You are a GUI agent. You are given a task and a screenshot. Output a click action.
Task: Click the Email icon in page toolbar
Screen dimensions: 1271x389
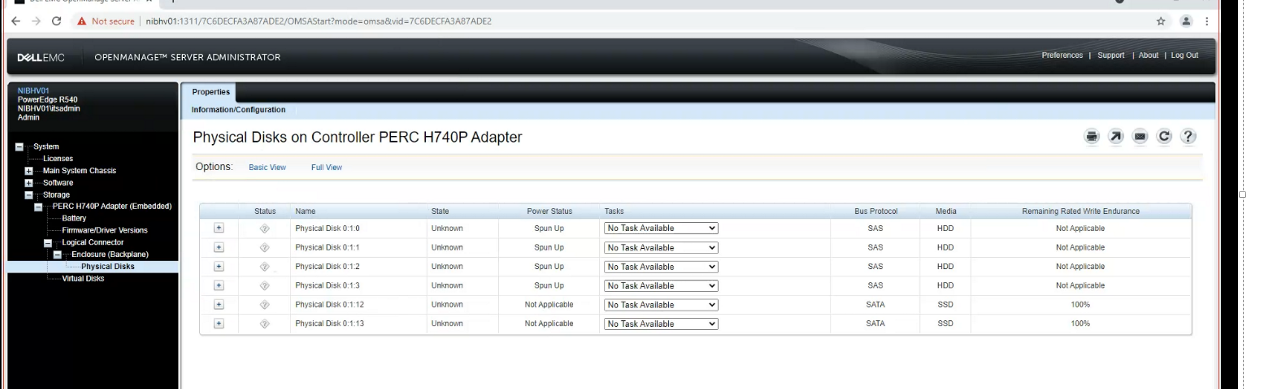[1140, 137]
